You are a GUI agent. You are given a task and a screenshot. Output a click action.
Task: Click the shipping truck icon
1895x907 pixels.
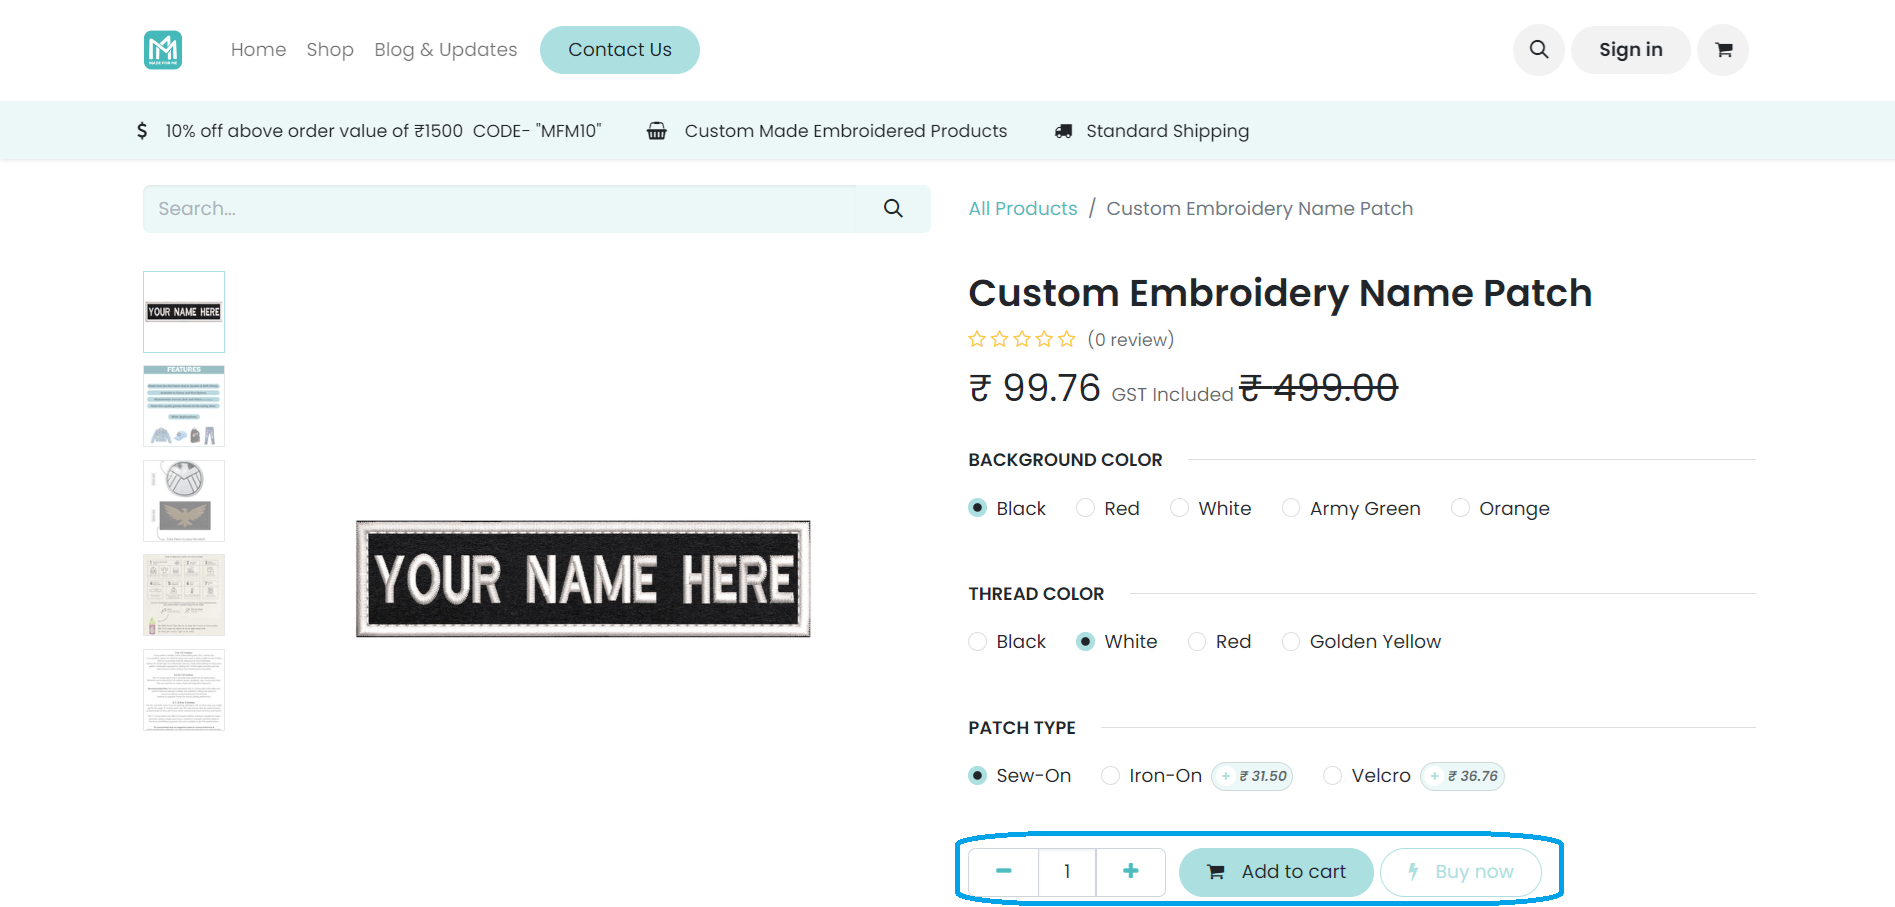click(1064, 131)
